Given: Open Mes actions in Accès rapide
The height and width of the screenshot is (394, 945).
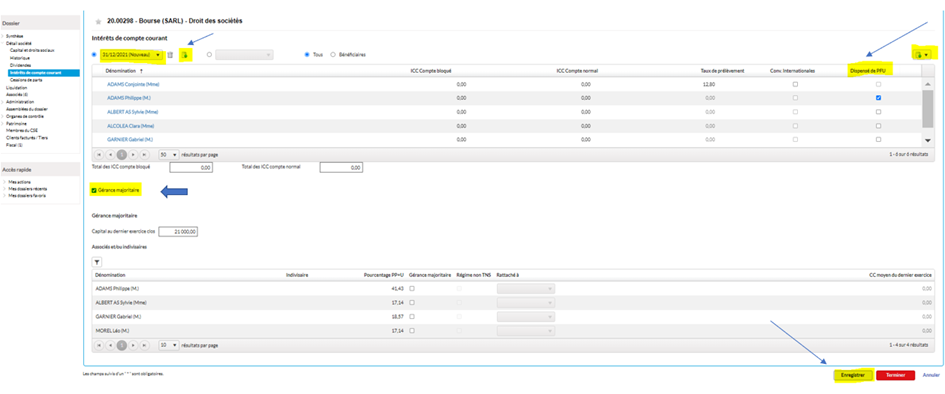Looking at the screenshot, I should click(20, 181).
